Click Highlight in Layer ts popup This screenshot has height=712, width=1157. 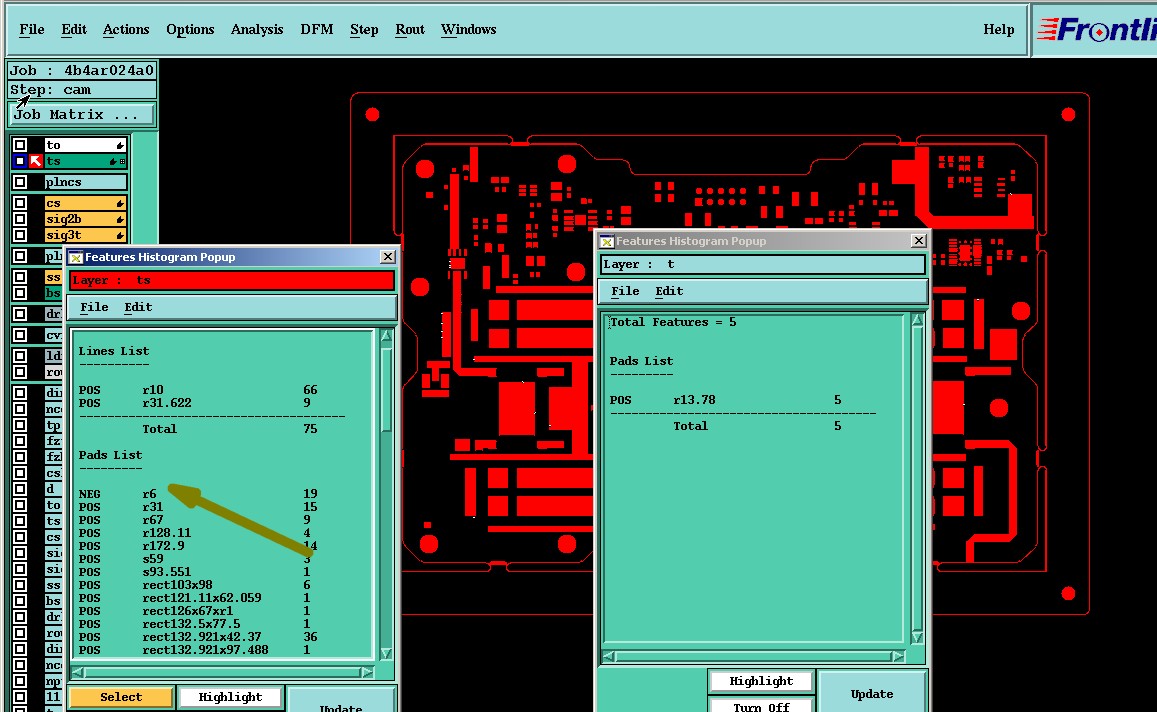click(x=230, y=697)
